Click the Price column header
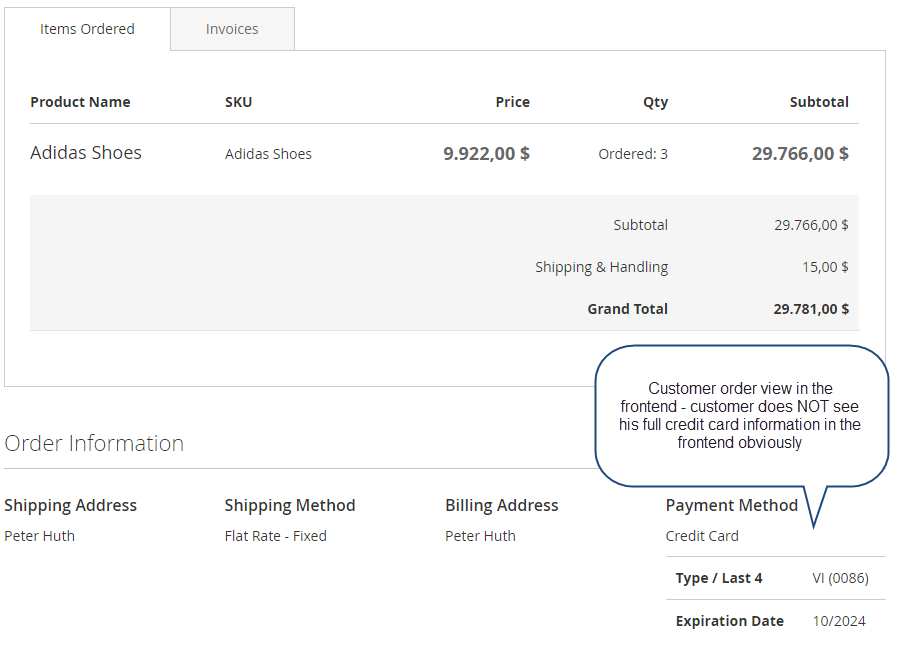The image size is (897, 656). pyautogui.click(x=513, y=102)
